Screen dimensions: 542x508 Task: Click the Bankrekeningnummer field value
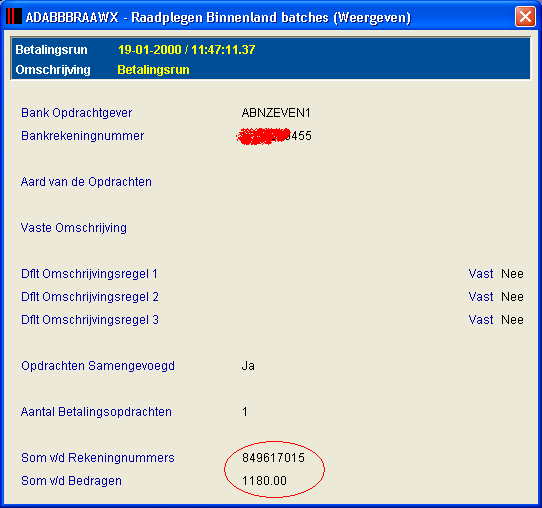tap(274, 136)
